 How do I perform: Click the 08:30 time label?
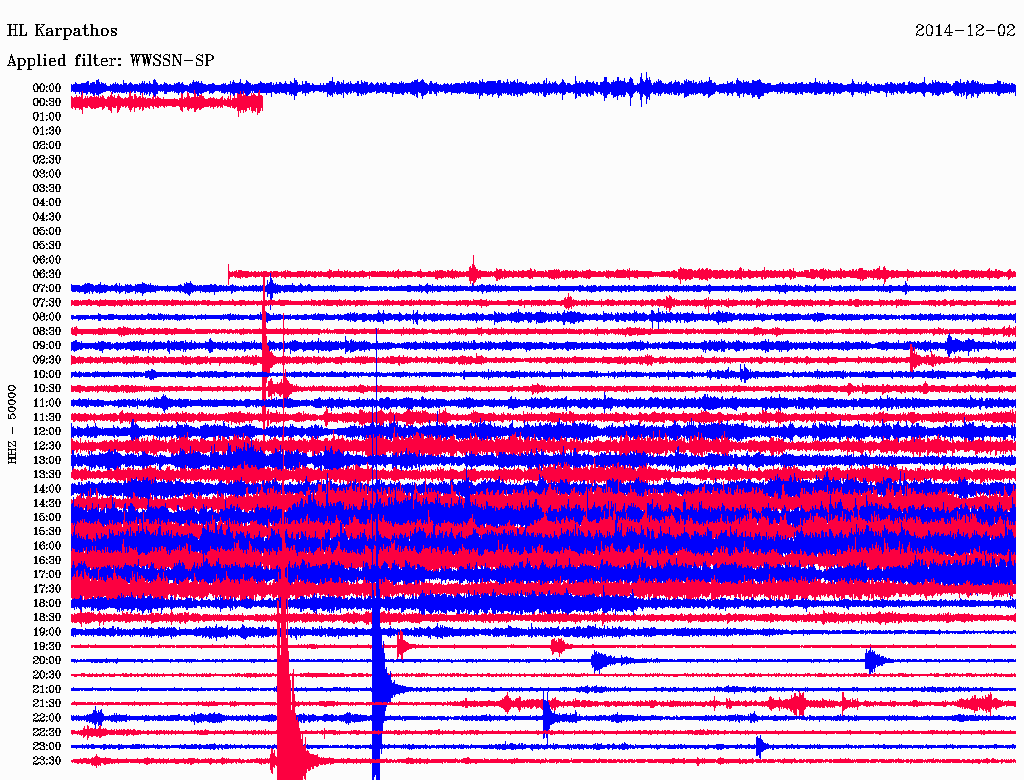pos(47,332)
